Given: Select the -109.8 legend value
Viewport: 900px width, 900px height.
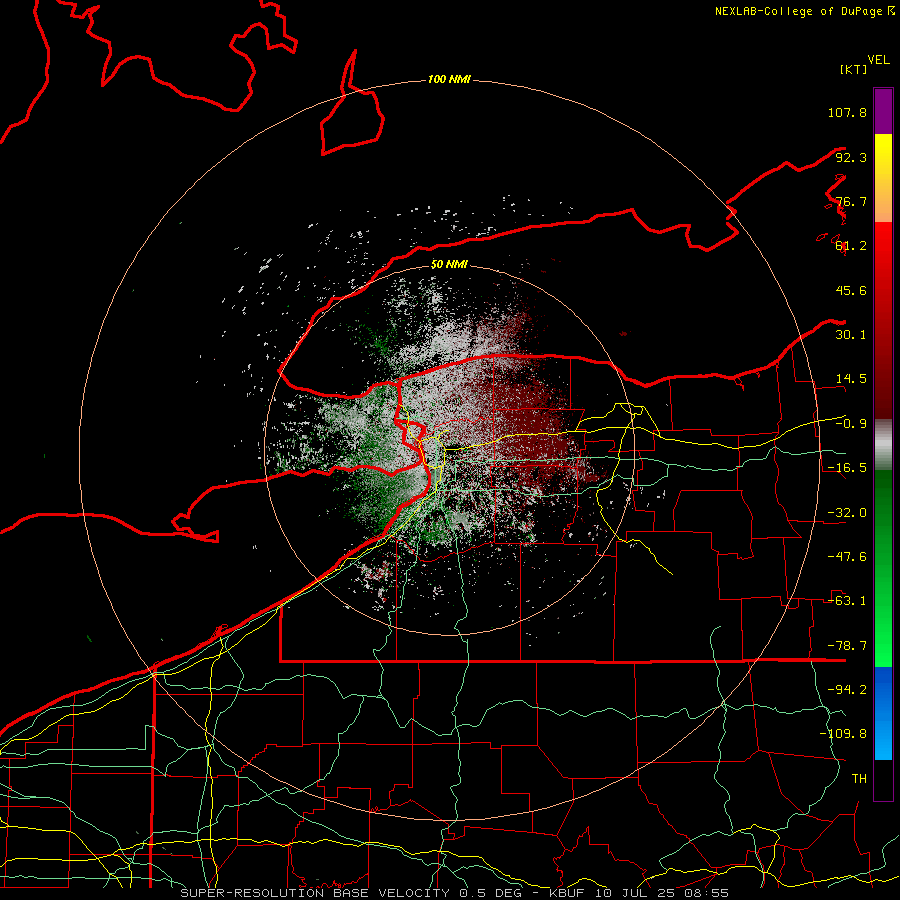Looking at the screenshot, I should (843, 734).
